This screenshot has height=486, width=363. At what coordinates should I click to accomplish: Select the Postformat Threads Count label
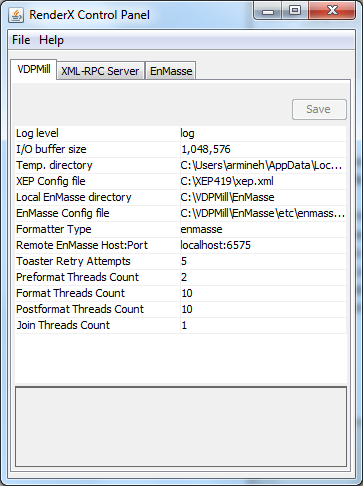tap(80, 309)
